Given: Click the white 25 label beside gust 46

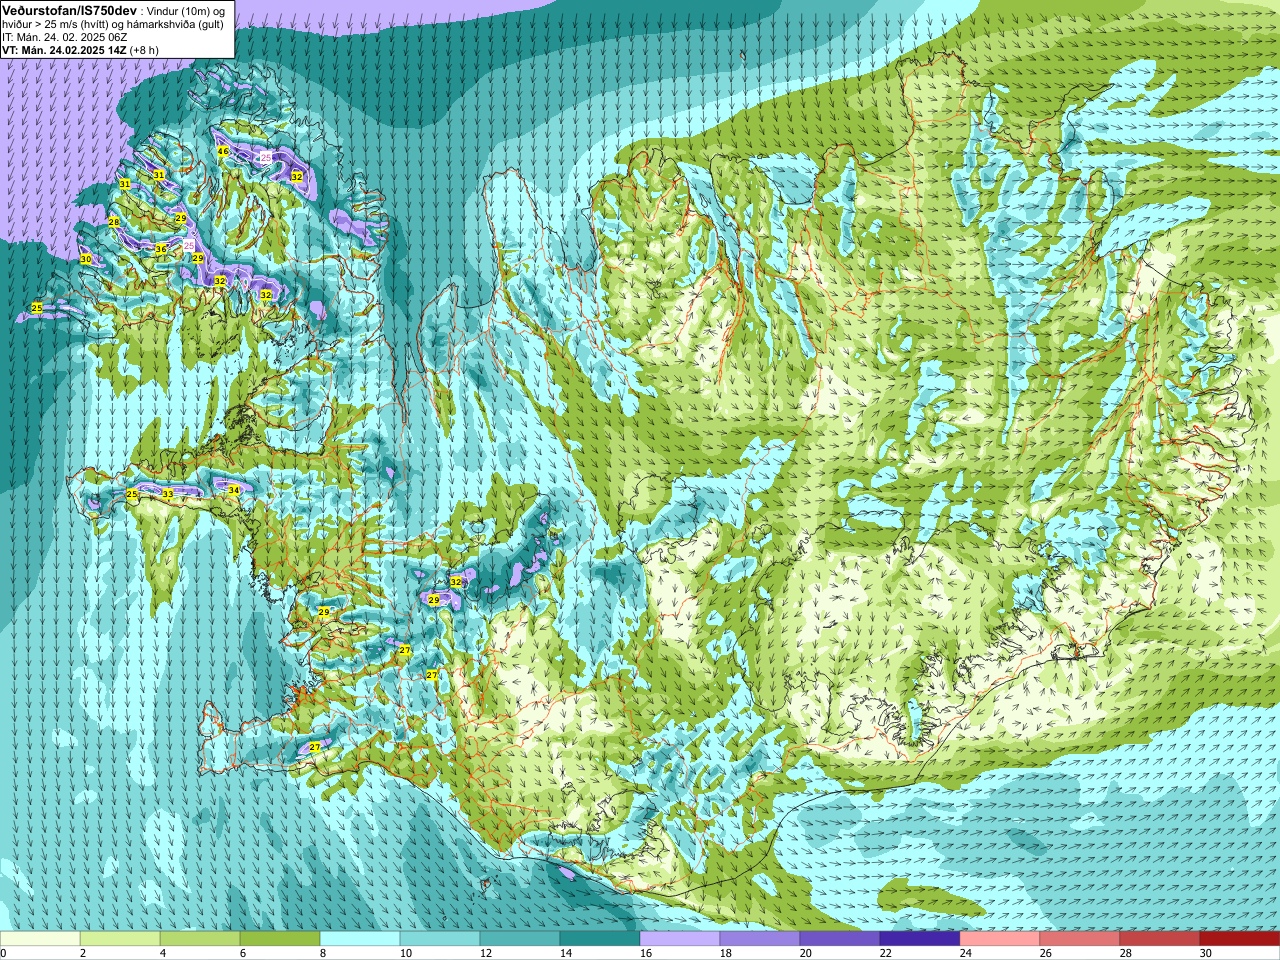Looking at the screenshot, I should coord(265,158).
